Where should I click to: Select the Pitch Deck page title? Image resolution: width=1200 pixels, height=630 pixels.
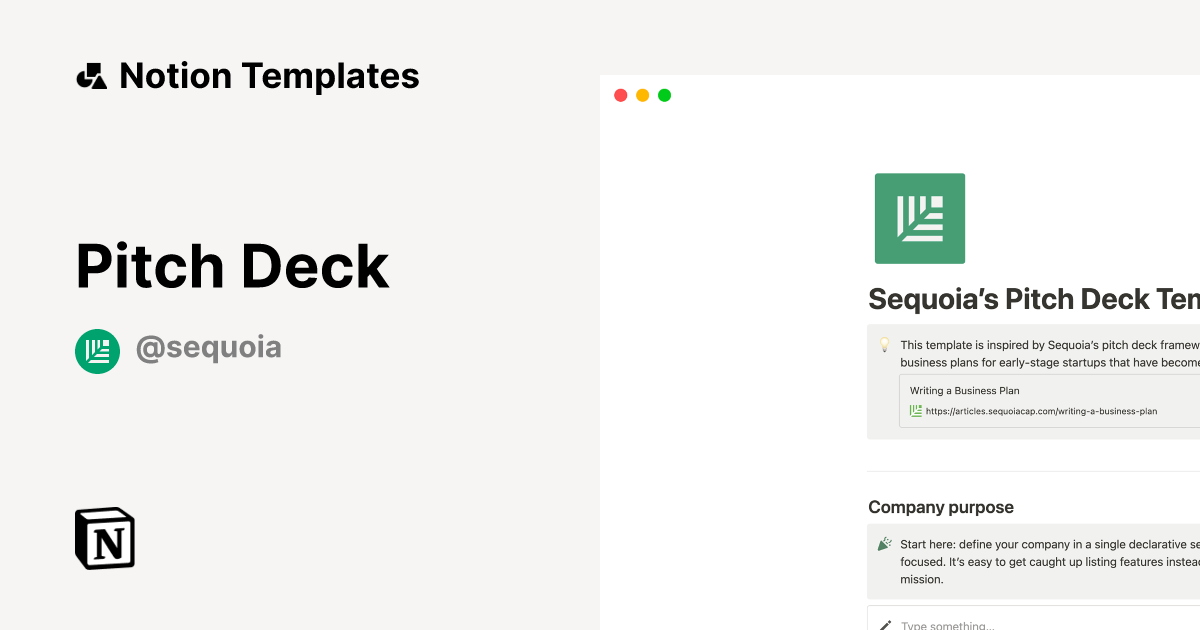click(x=232, y=265)
